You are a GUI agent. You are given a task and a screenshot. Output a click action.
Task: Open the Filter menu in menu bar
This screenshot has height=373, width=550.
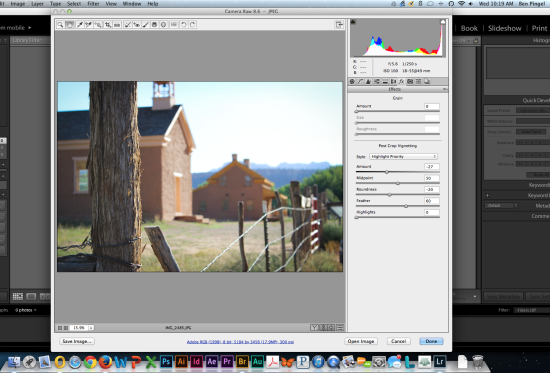(x=93, y=4)
